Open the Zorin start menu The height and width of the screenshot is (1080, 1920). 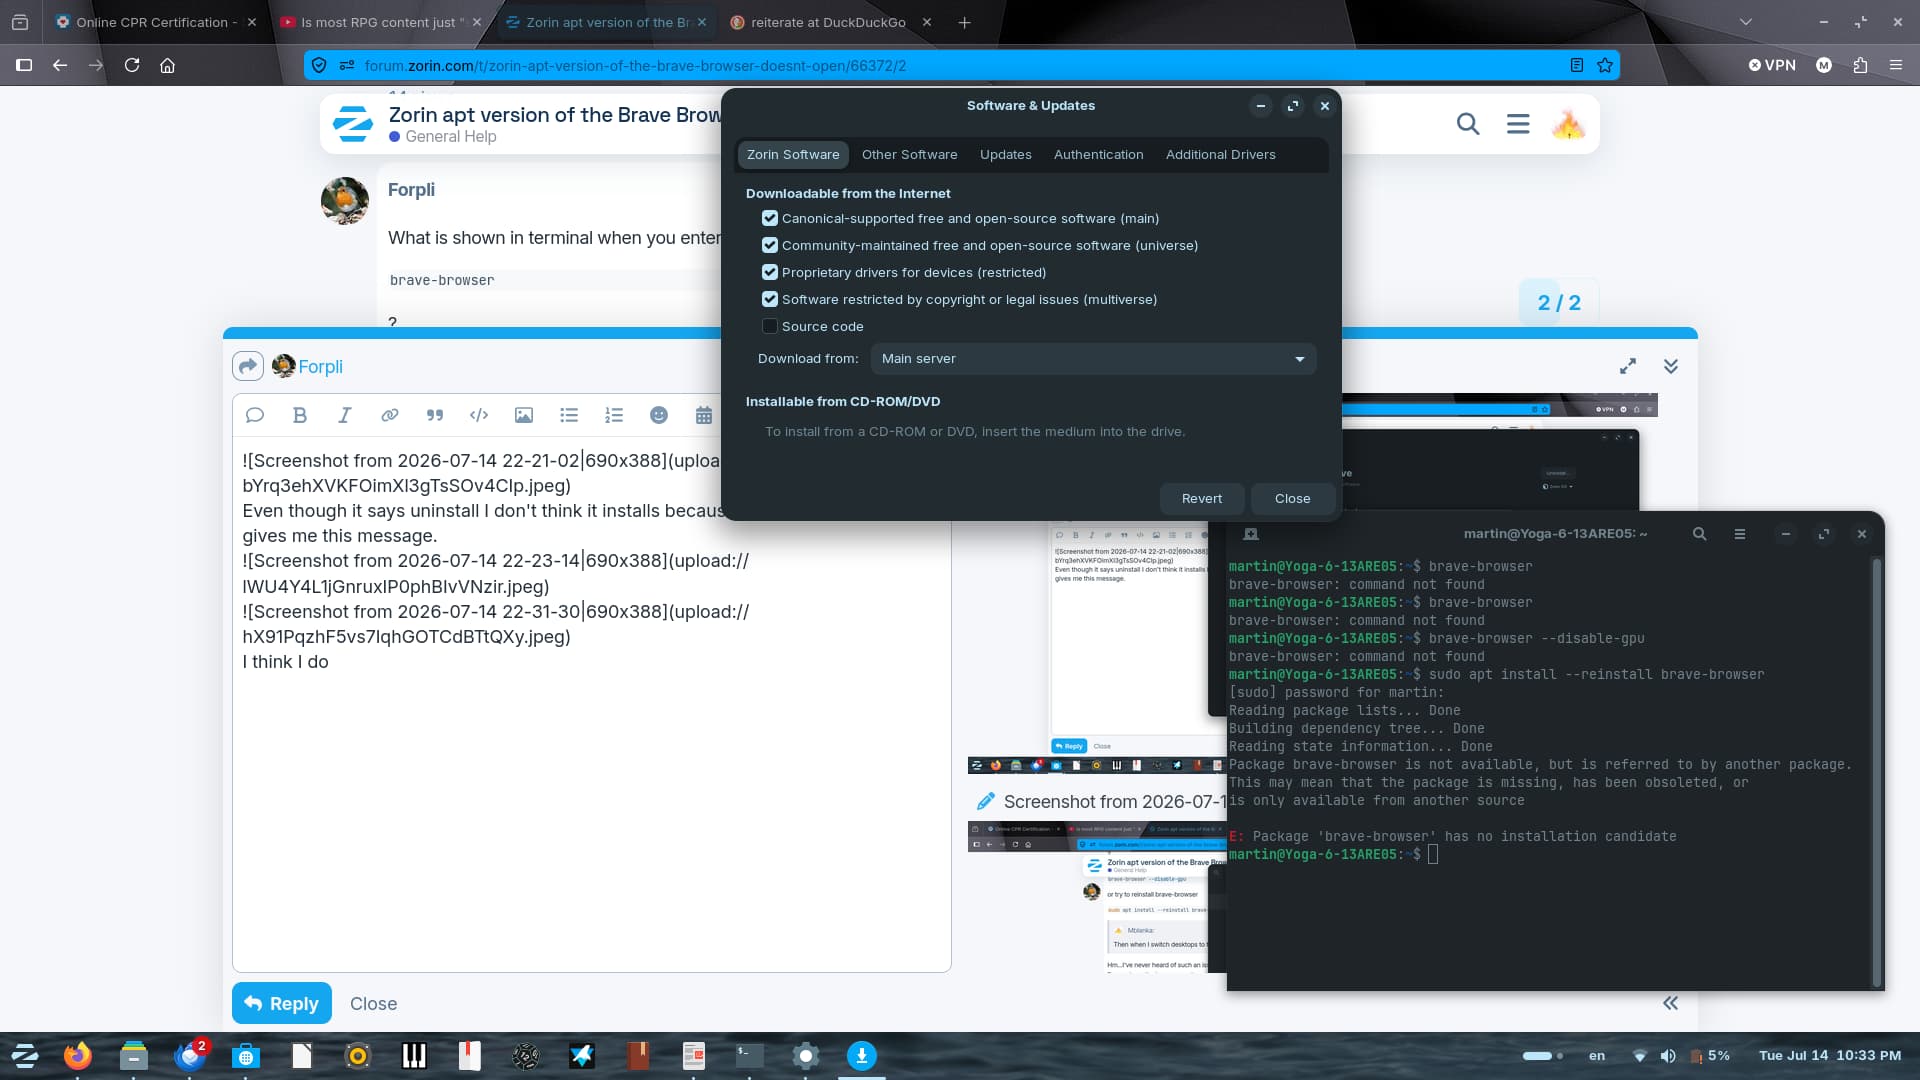click(x=24, y=1055)
